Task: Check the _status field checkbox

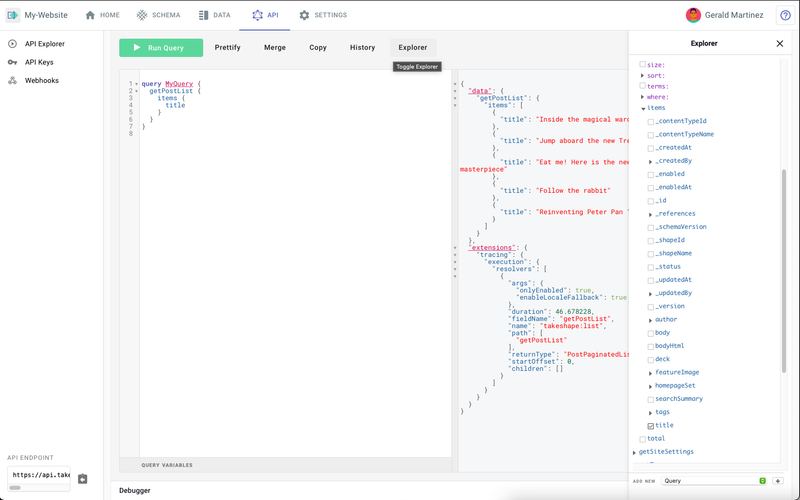Action: pyautogui.click(x=651, y=267)
